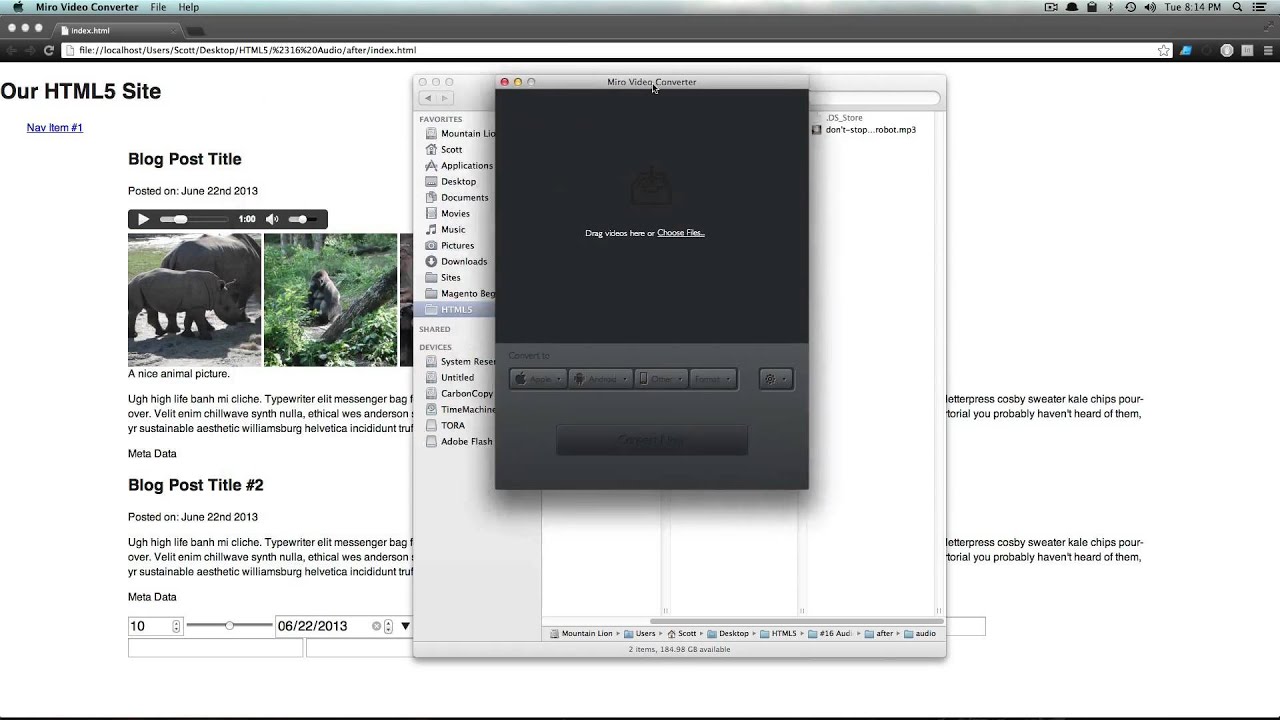Viewport: 1280px width, 720px height.
Task: Open the date picker dropdown arrow
Action: click(x=405, y=626)
